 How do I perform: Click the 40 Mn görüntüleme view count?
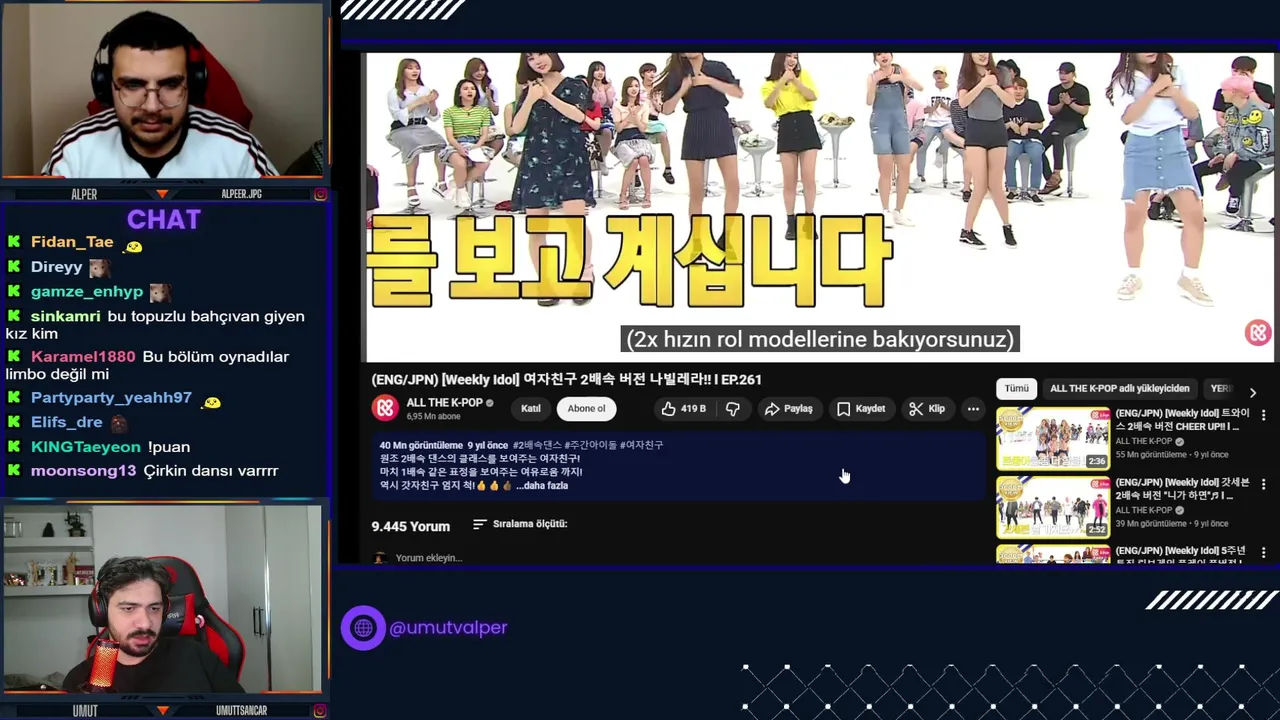coord(421,445)
